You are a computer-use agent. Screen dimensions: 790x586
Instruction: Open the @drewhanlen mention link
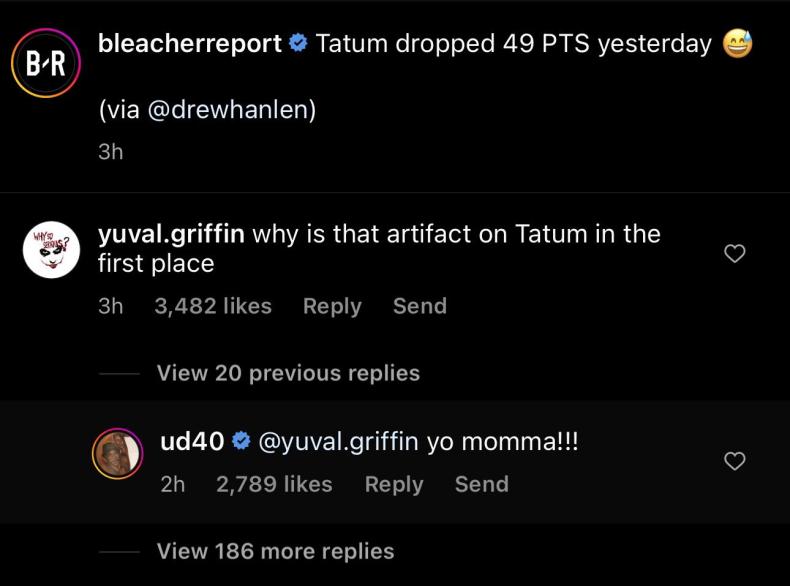[x=231, y=110]
